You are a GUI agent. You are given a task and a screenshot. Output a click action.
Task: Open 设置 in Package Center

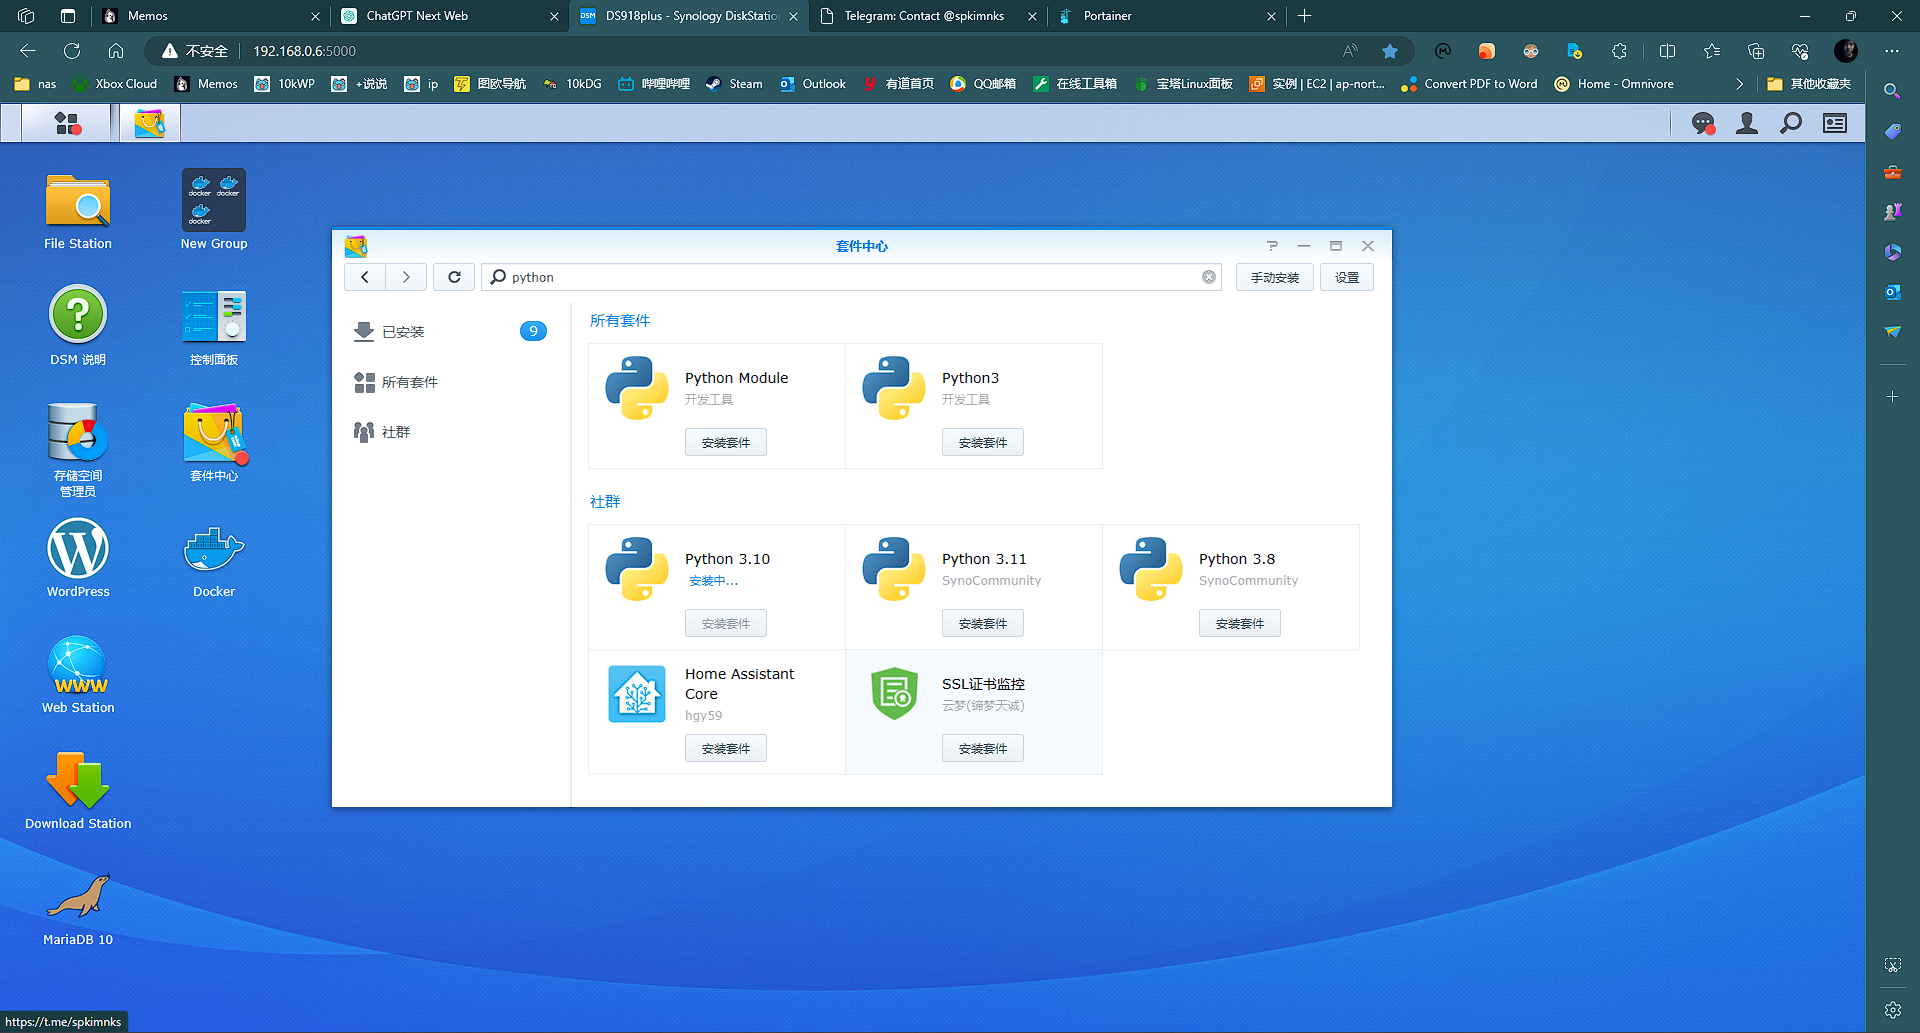point(1347,277)
